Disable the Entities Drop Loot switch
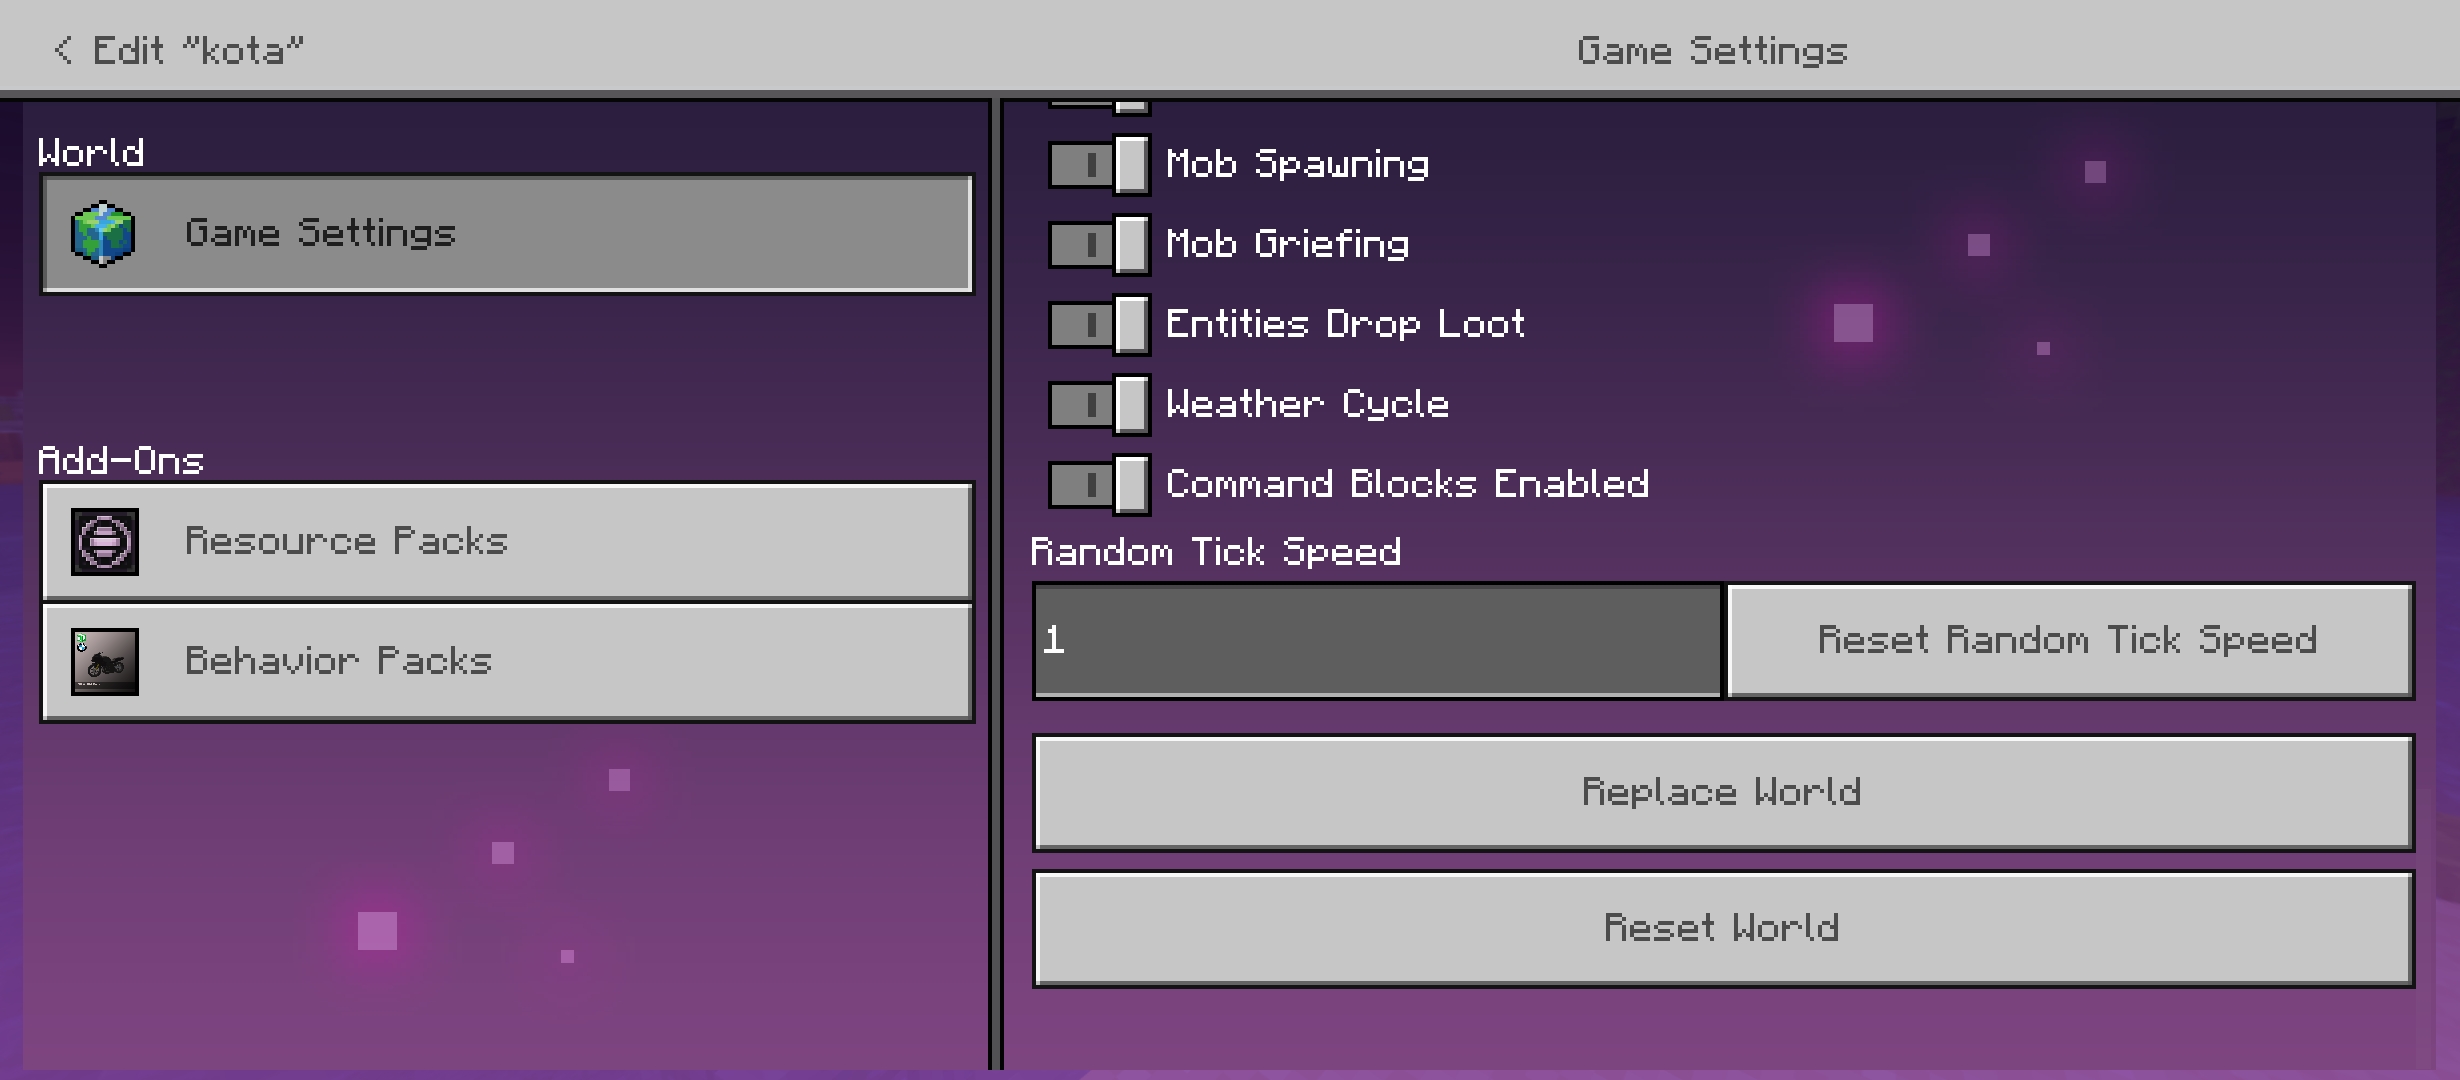The height and width of the screenshot is (1080, 2460). click(1099, 324)
